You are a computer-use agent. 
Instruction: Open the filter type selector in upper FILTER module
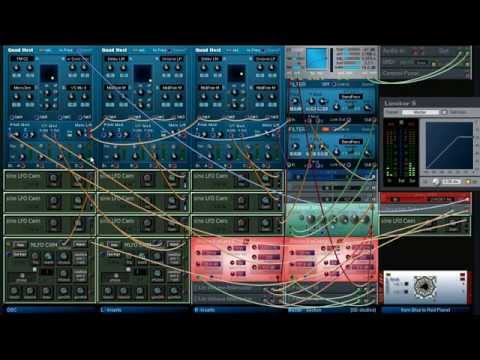click(350, 97)
